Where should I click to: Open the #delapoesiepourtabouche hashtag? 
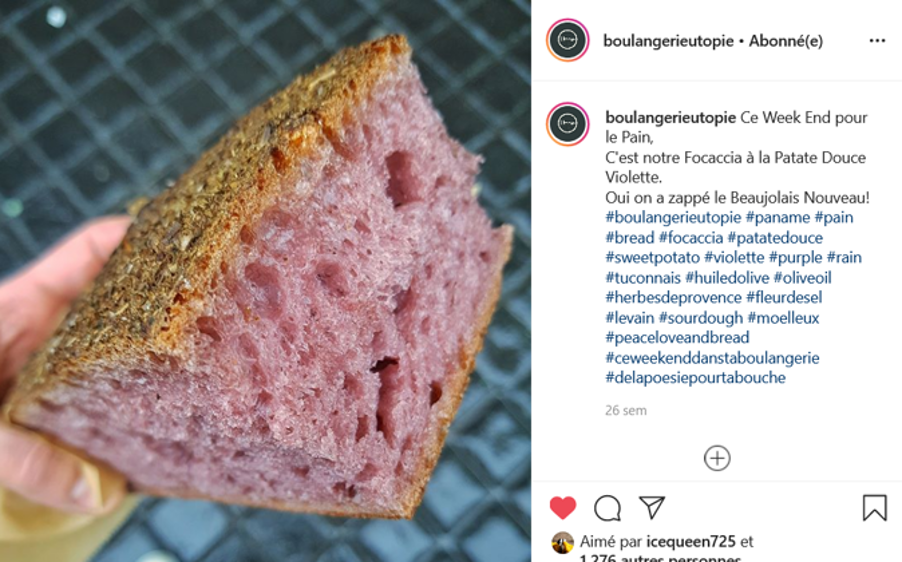[x=695, y=377]
